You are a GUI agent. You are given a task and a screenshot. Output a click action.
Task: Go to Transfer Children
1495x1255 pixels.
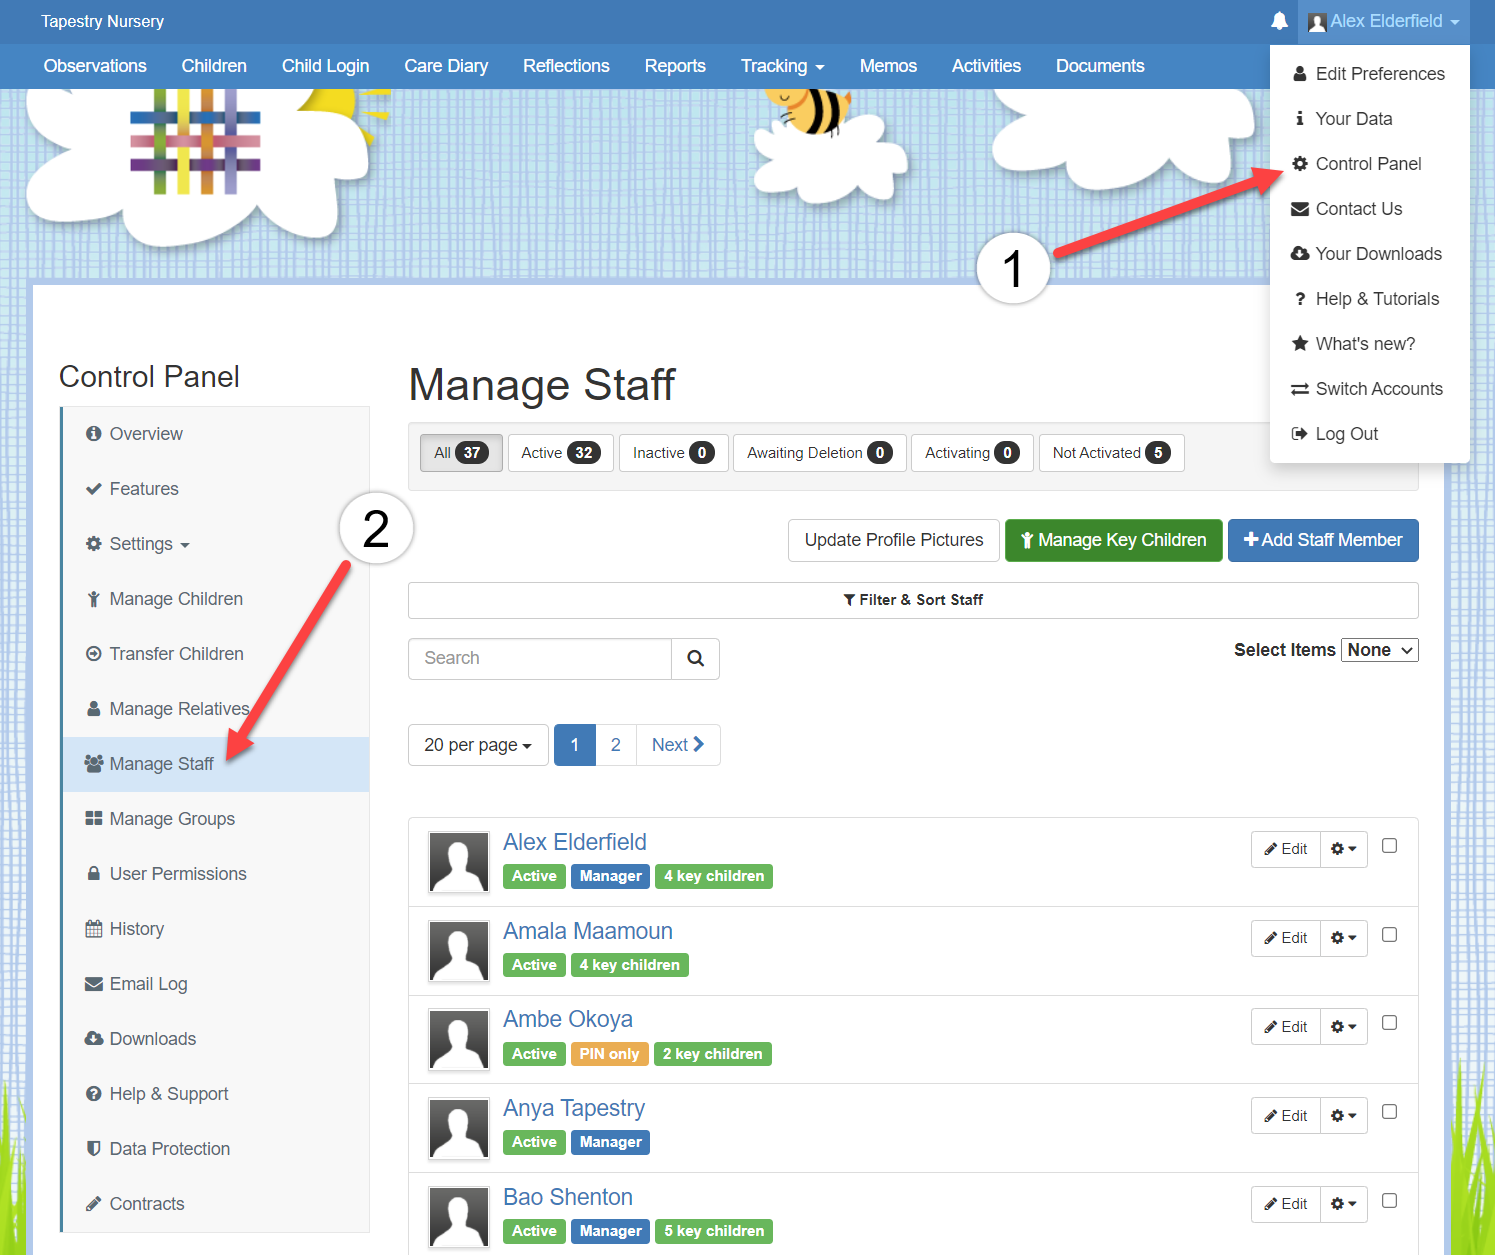(216, 654)
